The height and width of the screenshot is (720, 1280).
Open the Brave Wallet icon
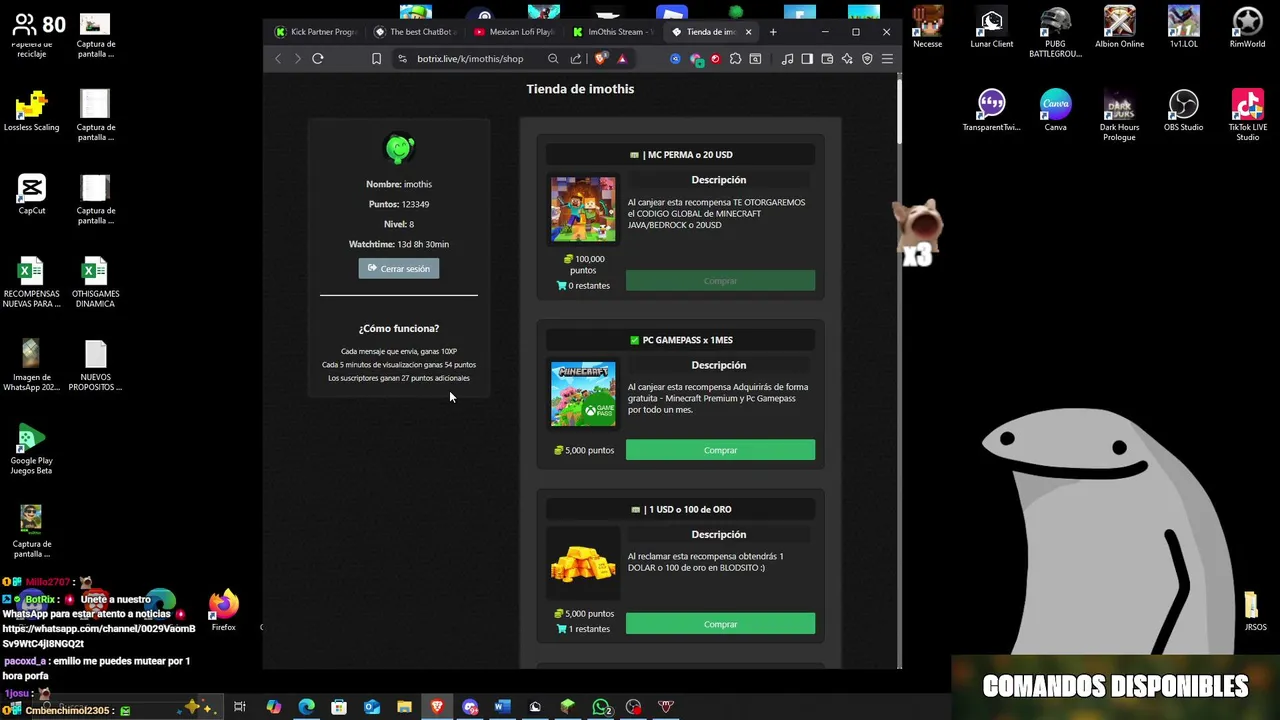[827, 59]
